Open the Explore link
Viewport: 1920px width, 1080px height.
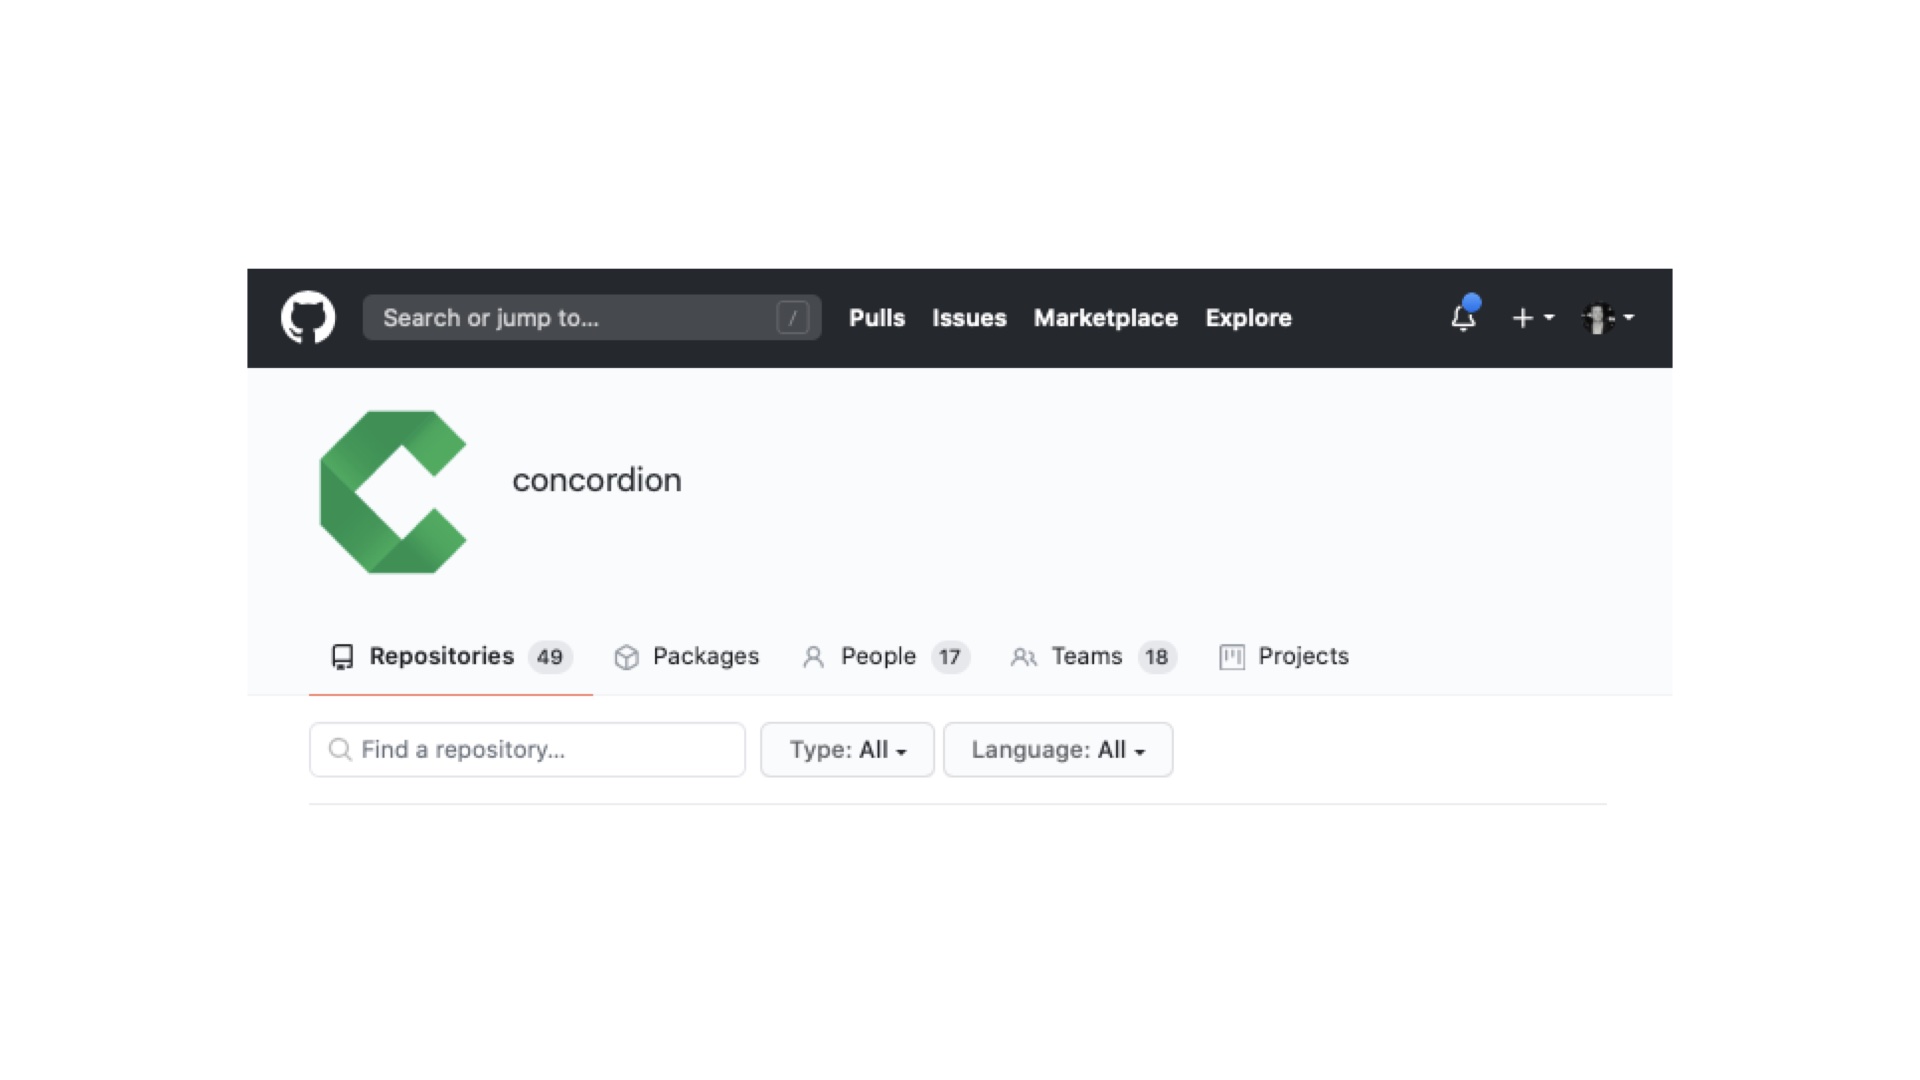point(1248,318)
